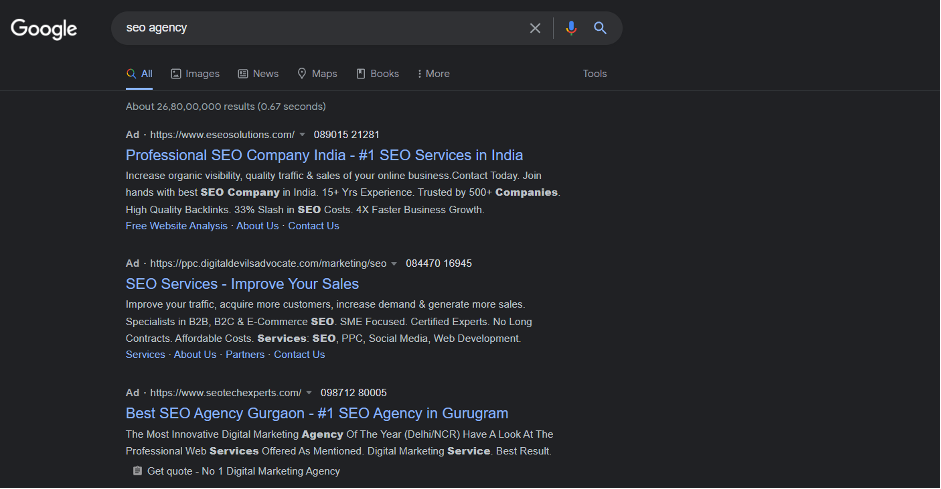Open Best SEO Agency Gurgaon result

point(317,413)
